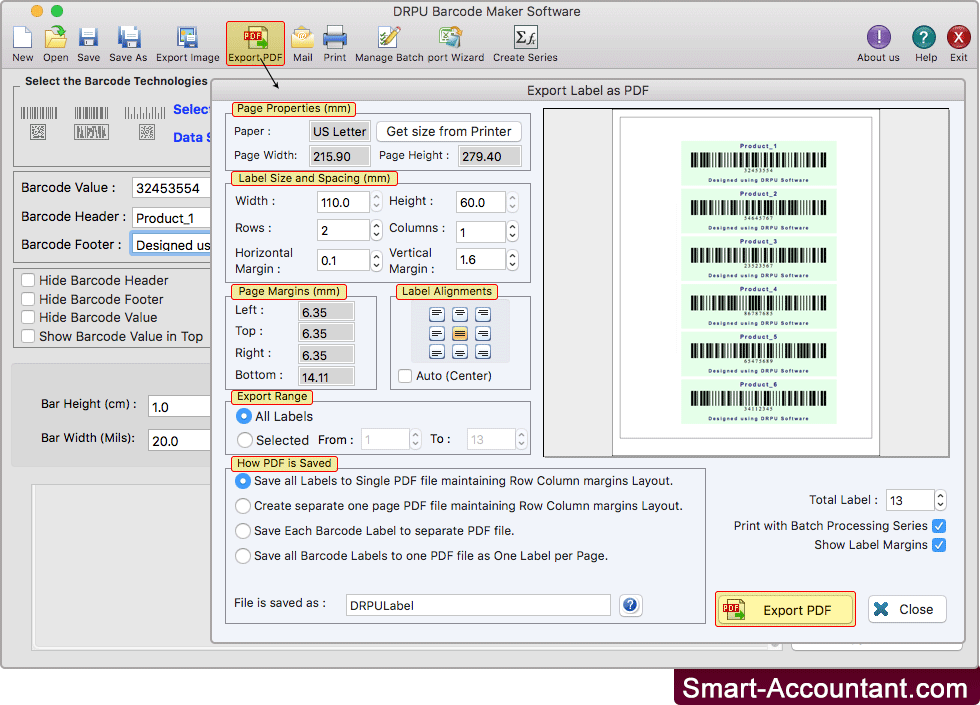The width and height of the screenshot is (980, 705).
Task: Open an existing file with the Open icon
Action: click(55, 38)
